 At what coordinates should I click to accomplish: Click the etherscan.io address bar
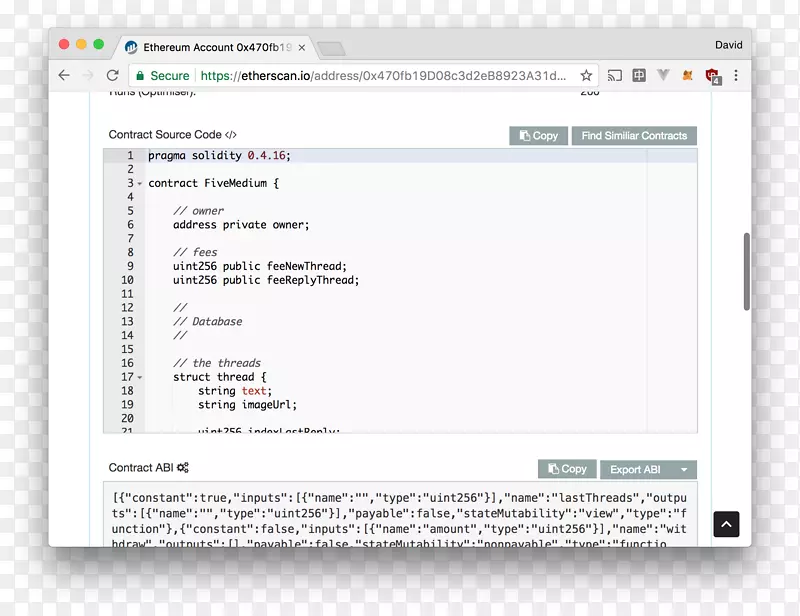click(380, 75)
